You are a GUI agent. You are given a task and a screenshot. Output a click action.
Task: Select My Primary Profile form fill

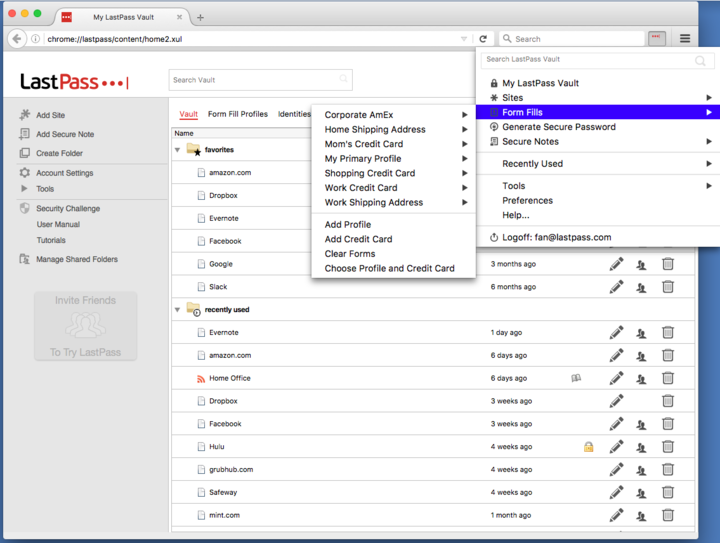pyautogui.click(x=363, y=158)
